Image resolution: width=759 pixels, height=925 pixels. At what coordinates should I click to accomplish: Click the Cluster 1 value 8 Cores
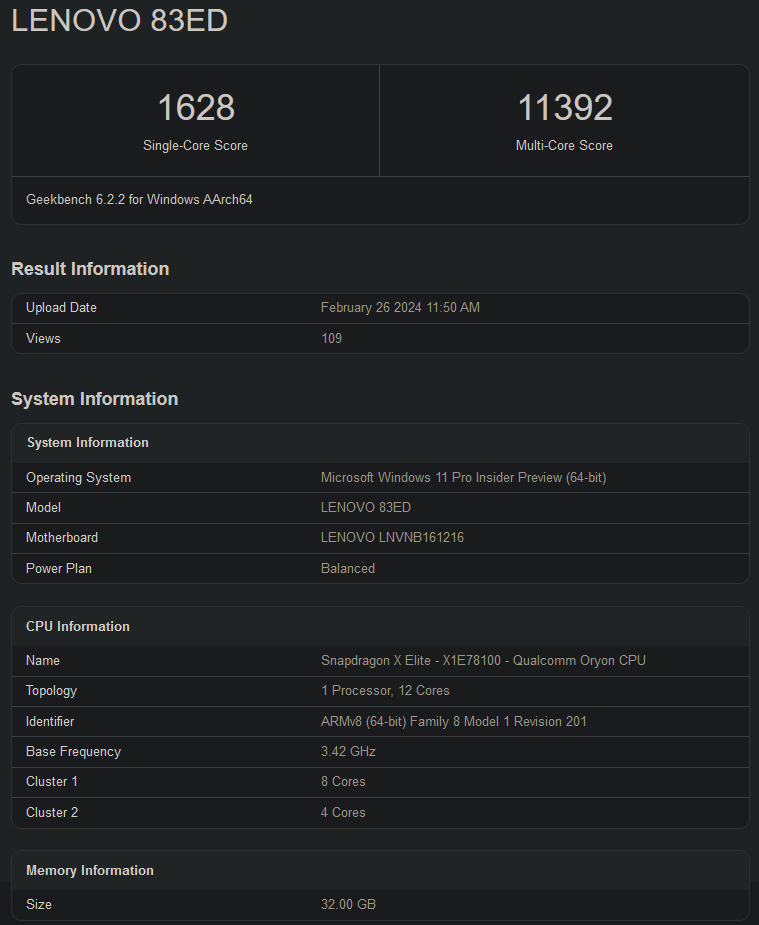coord(343,782)
